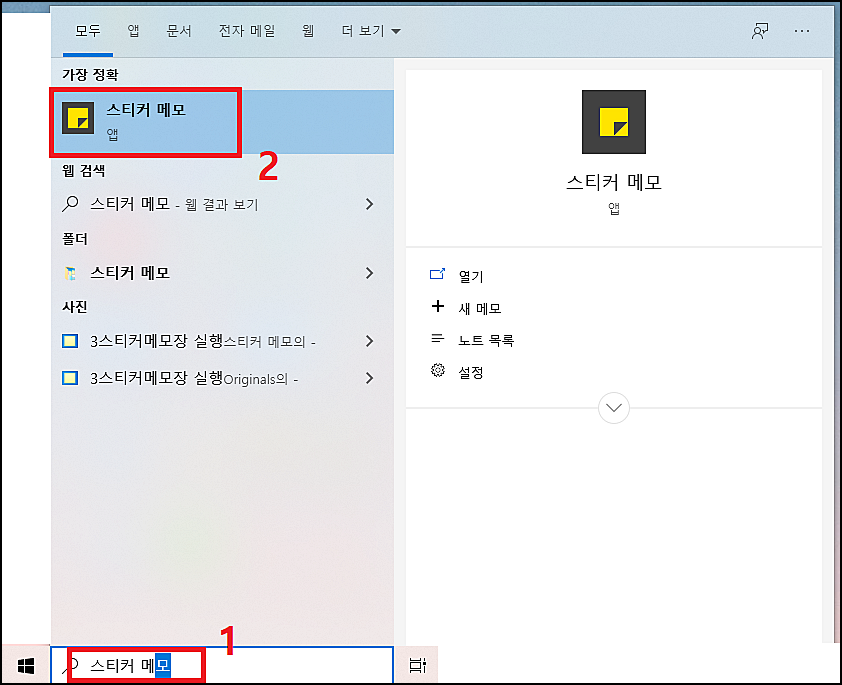Switch to the 전자 메일 tab
Viewport: 842px width, 685px height.
click(x=247, y=31)
